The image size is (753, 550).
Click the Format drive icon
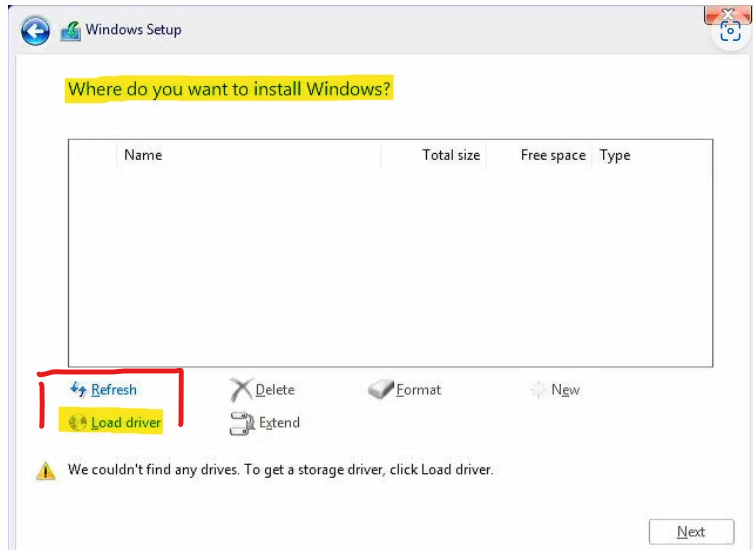tap(381, 390)
